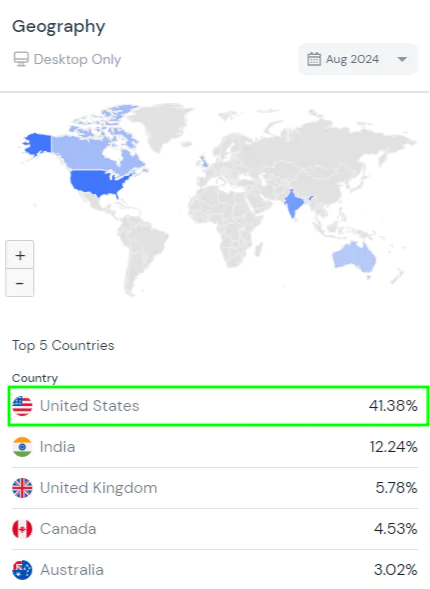Click the desktop monitor icon
The width and height of the screenshot is (430, 589).
[x=21, y=59]
